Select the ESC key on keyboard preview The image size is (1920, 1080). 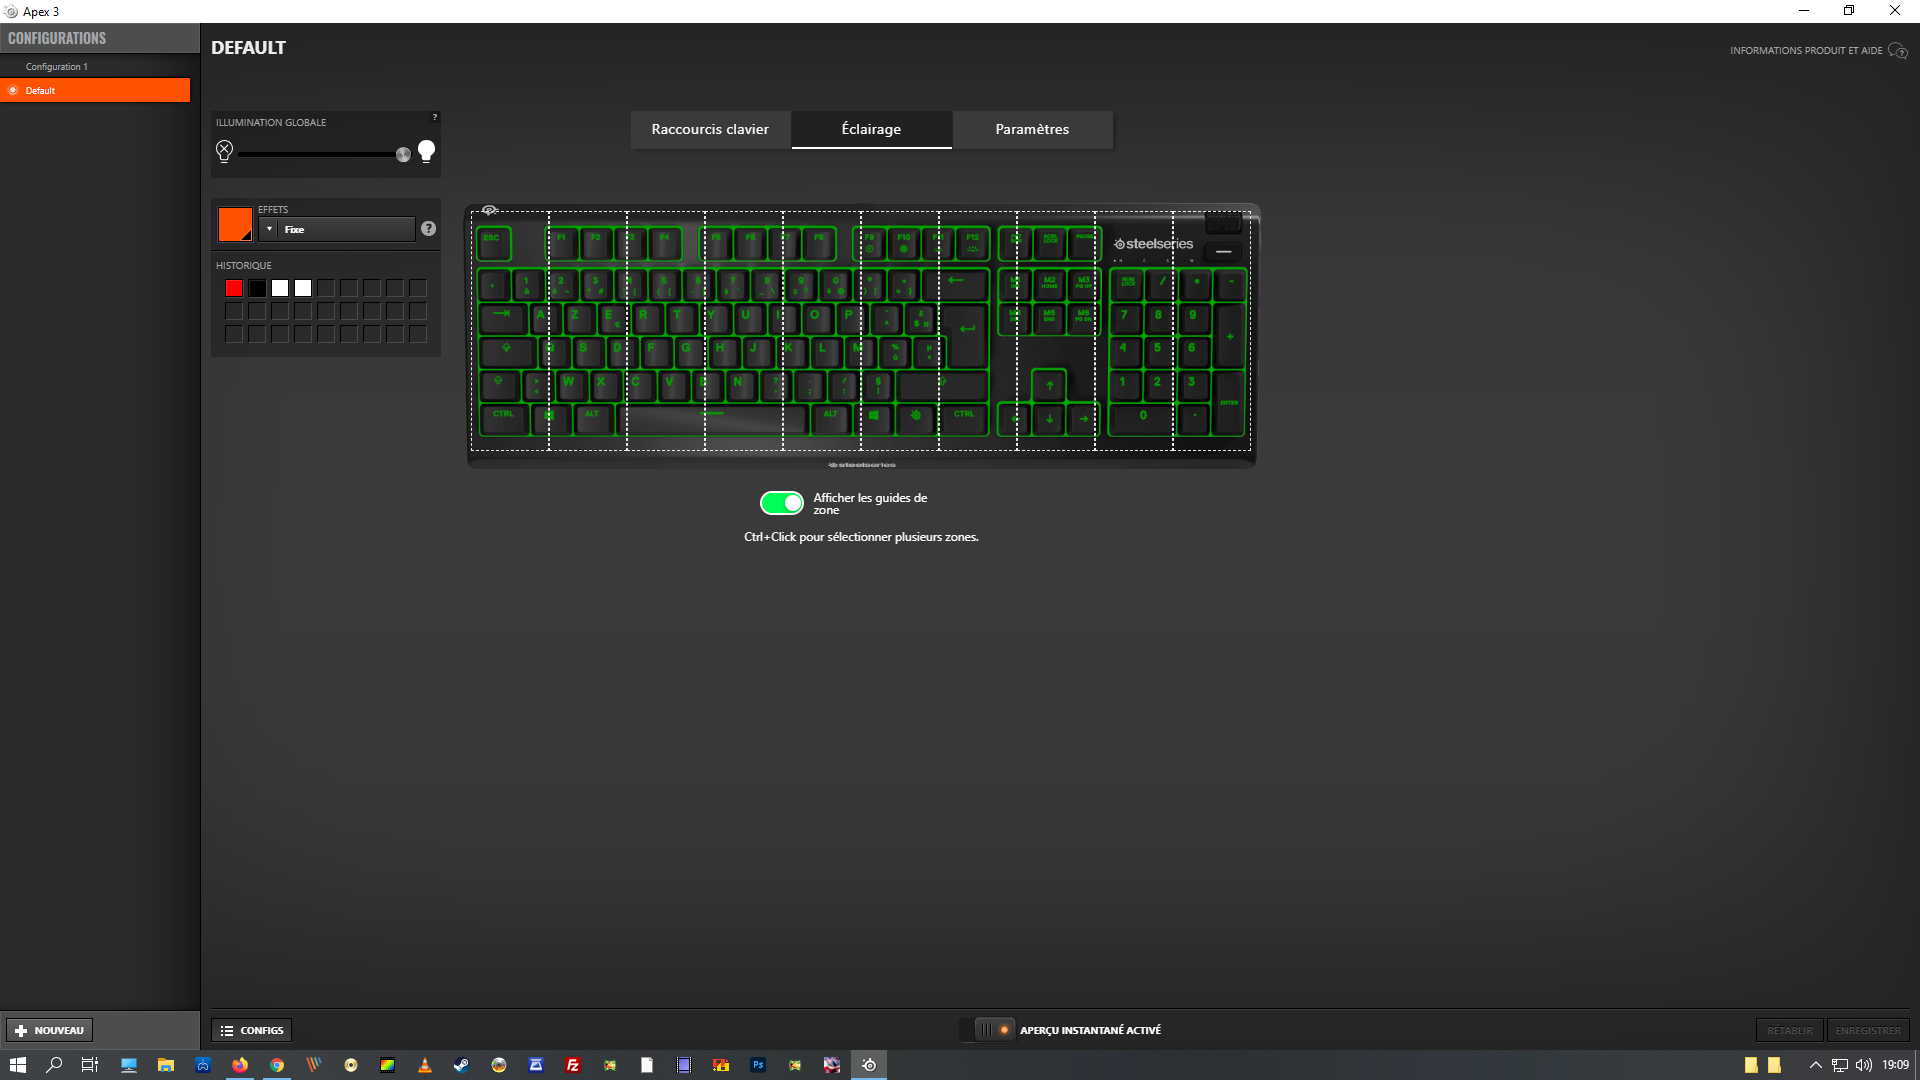[x=493, y=243]
